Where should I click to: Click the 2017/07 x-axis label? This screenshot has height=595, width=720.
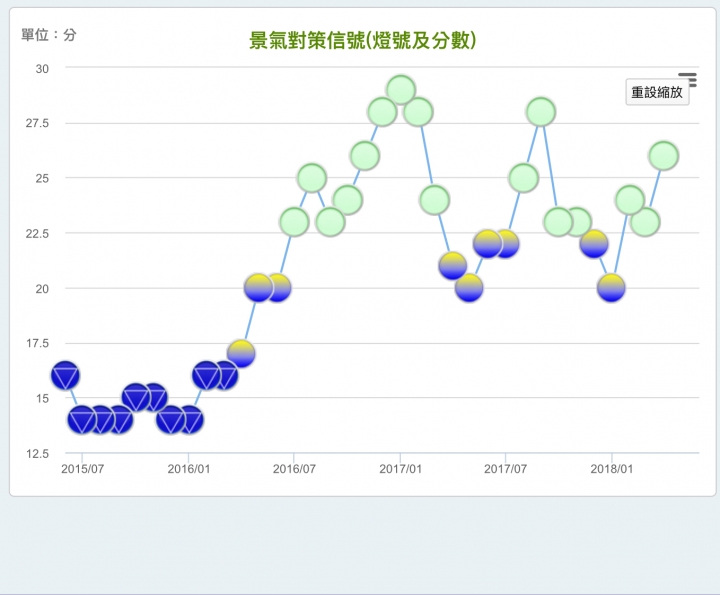[506, 469]
